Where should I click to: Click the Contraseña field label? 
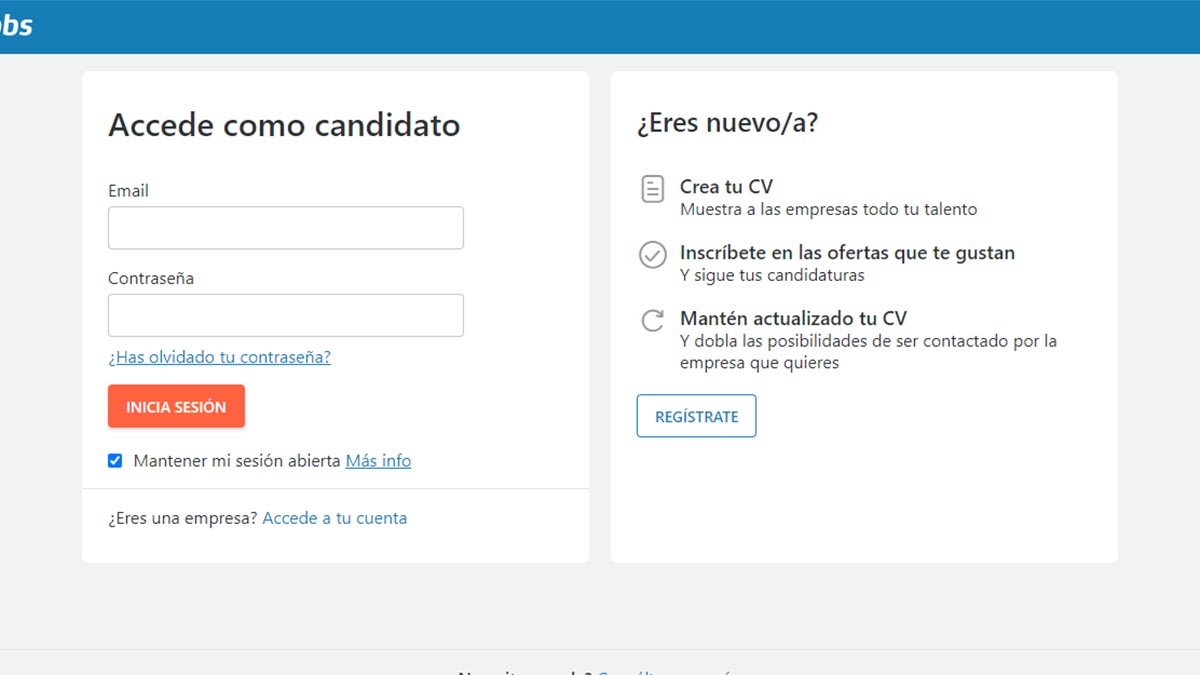[x=150, y=278]
